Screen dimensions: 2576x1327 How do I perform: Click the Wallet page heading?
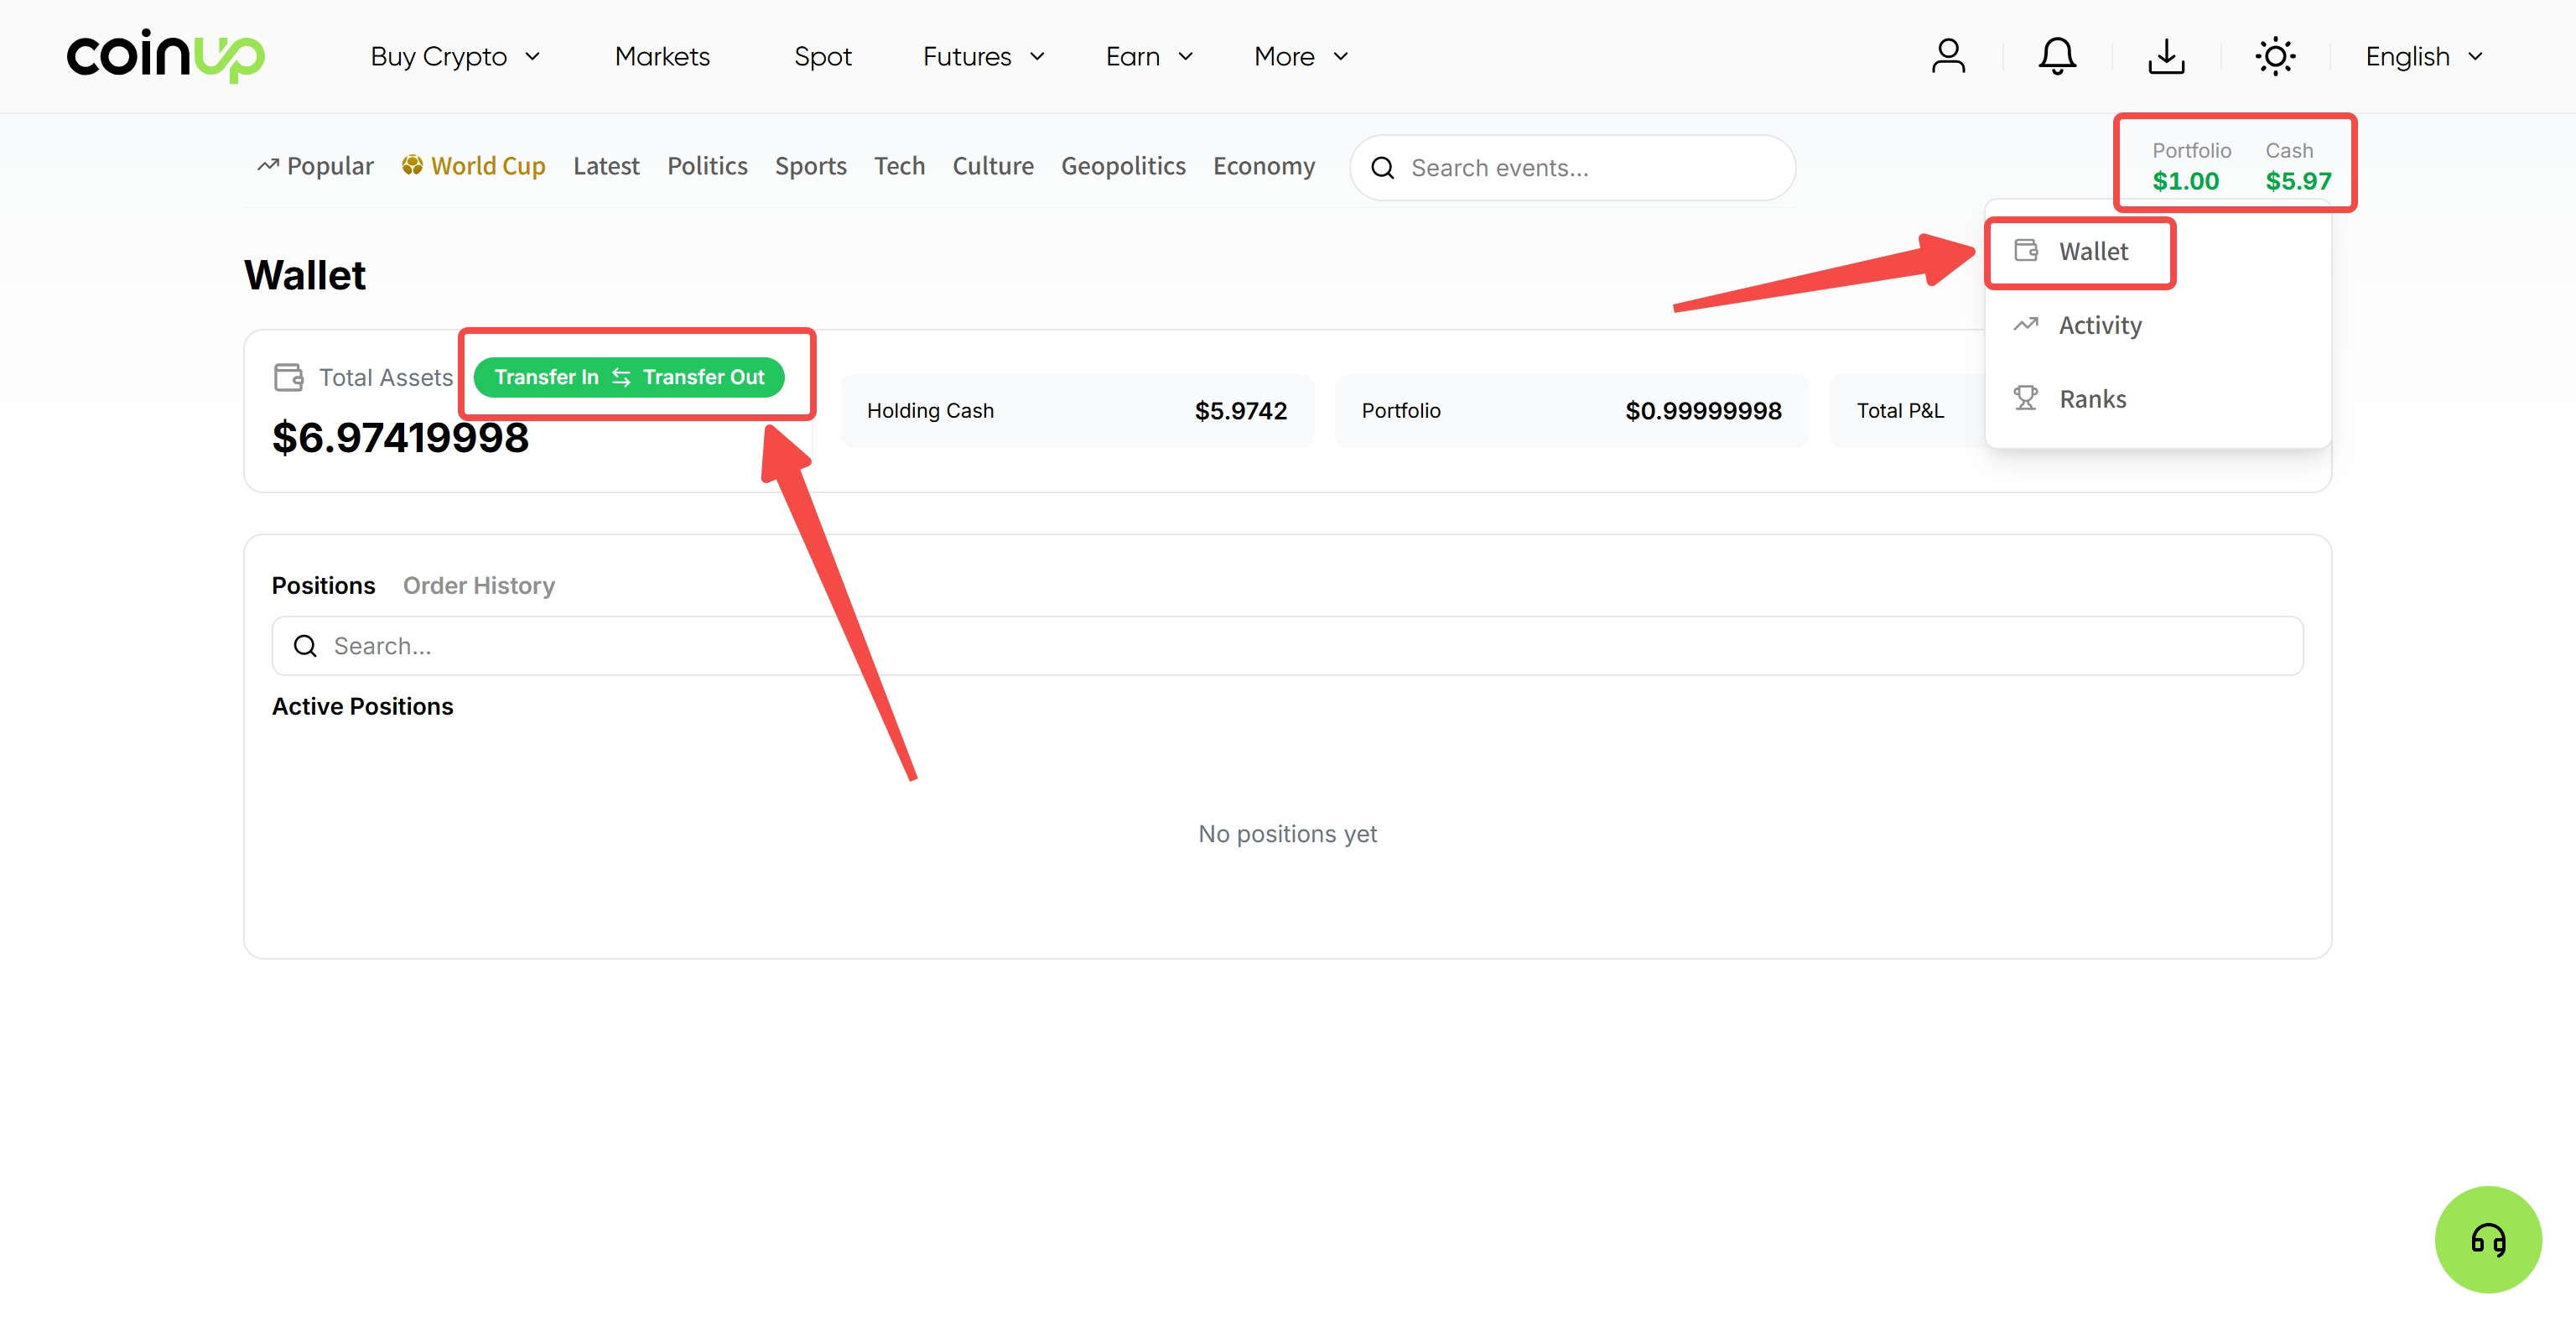pyautogui.click(x=305, y=275)
